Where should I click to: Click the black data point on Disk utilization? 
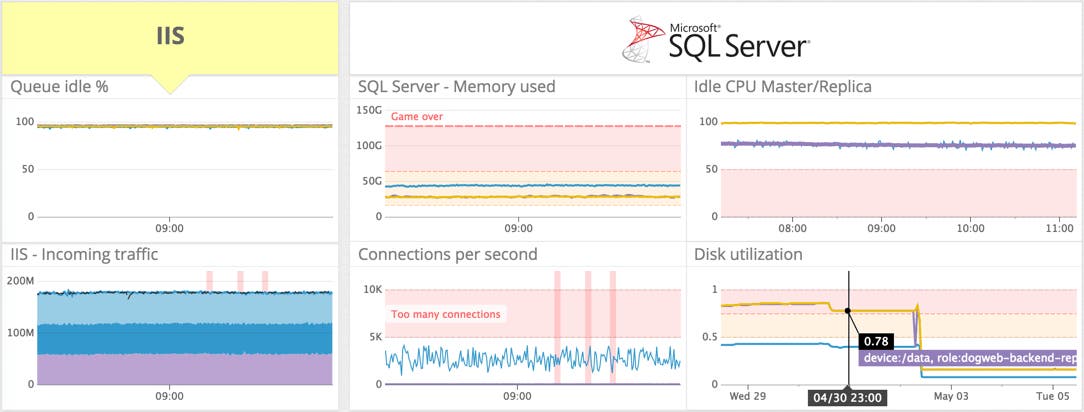pyautogui.click(x=848, y=311)
